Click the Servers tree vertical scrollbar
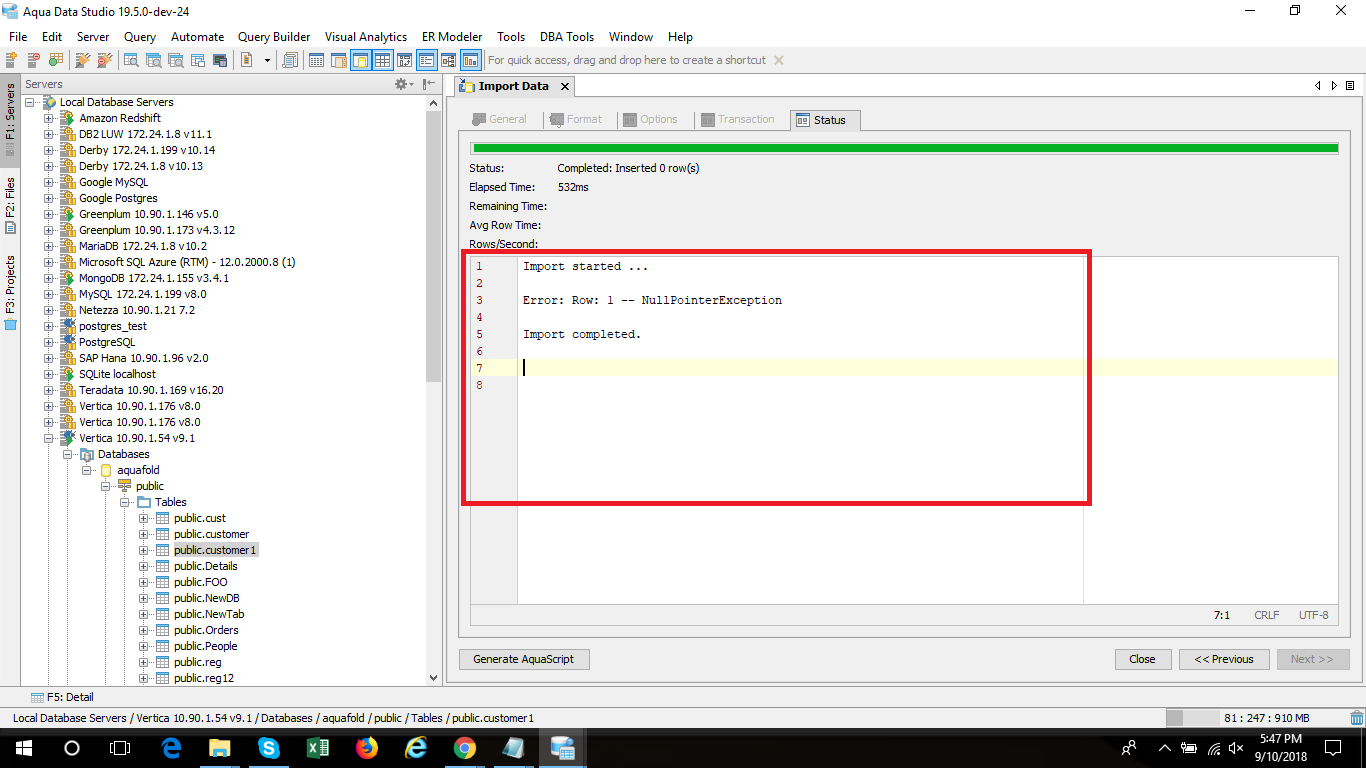Viewport: 1366px width, 768px height. (x=433, y=245)
